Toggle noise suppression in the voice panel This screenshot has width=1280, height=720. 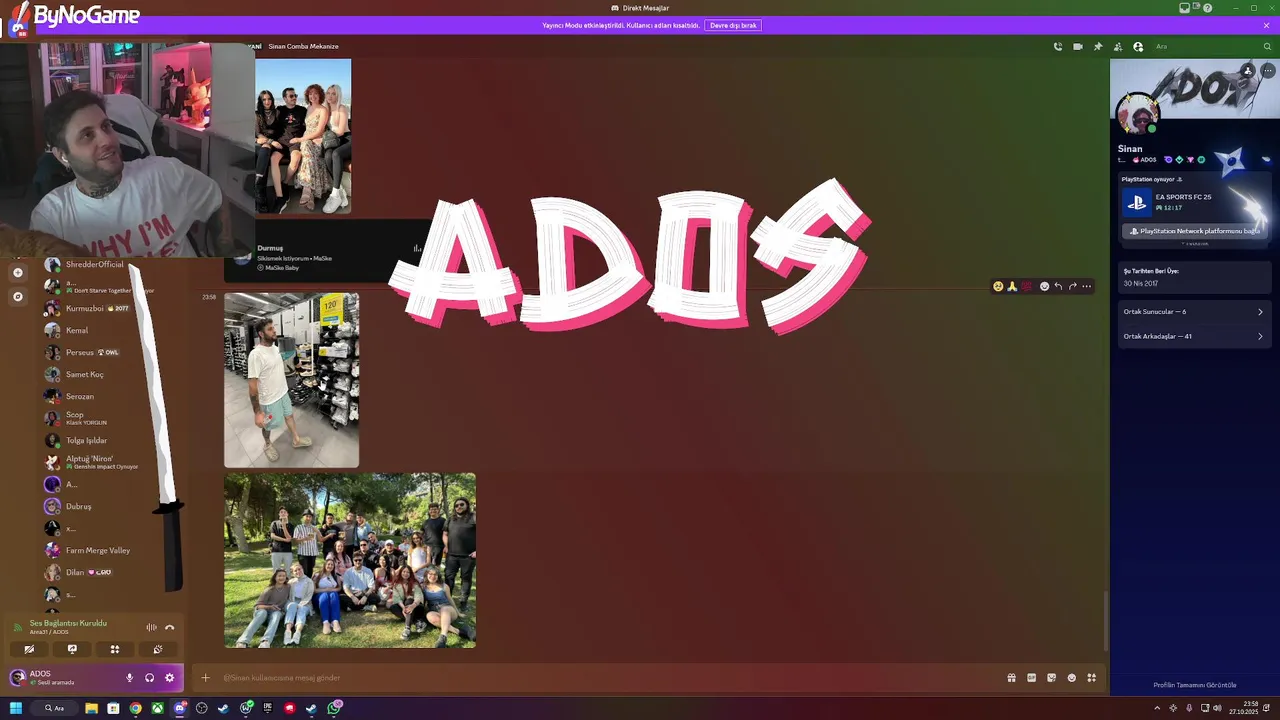151,627
